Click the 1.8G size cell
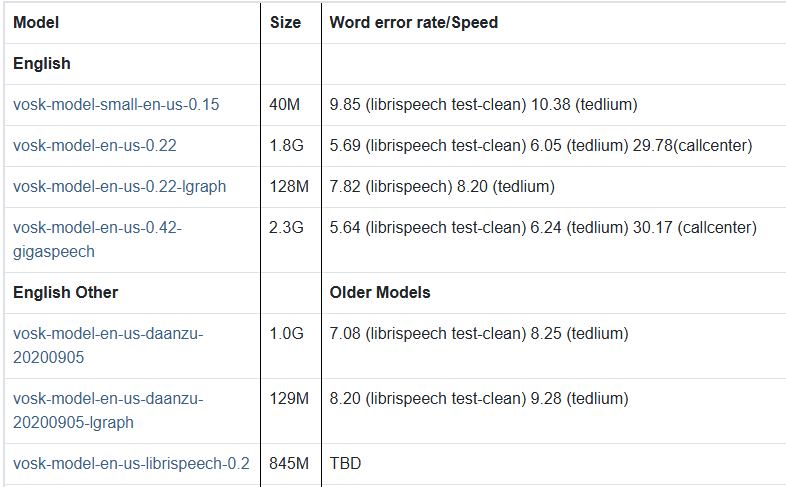786x487 pixels. point(286,145)
